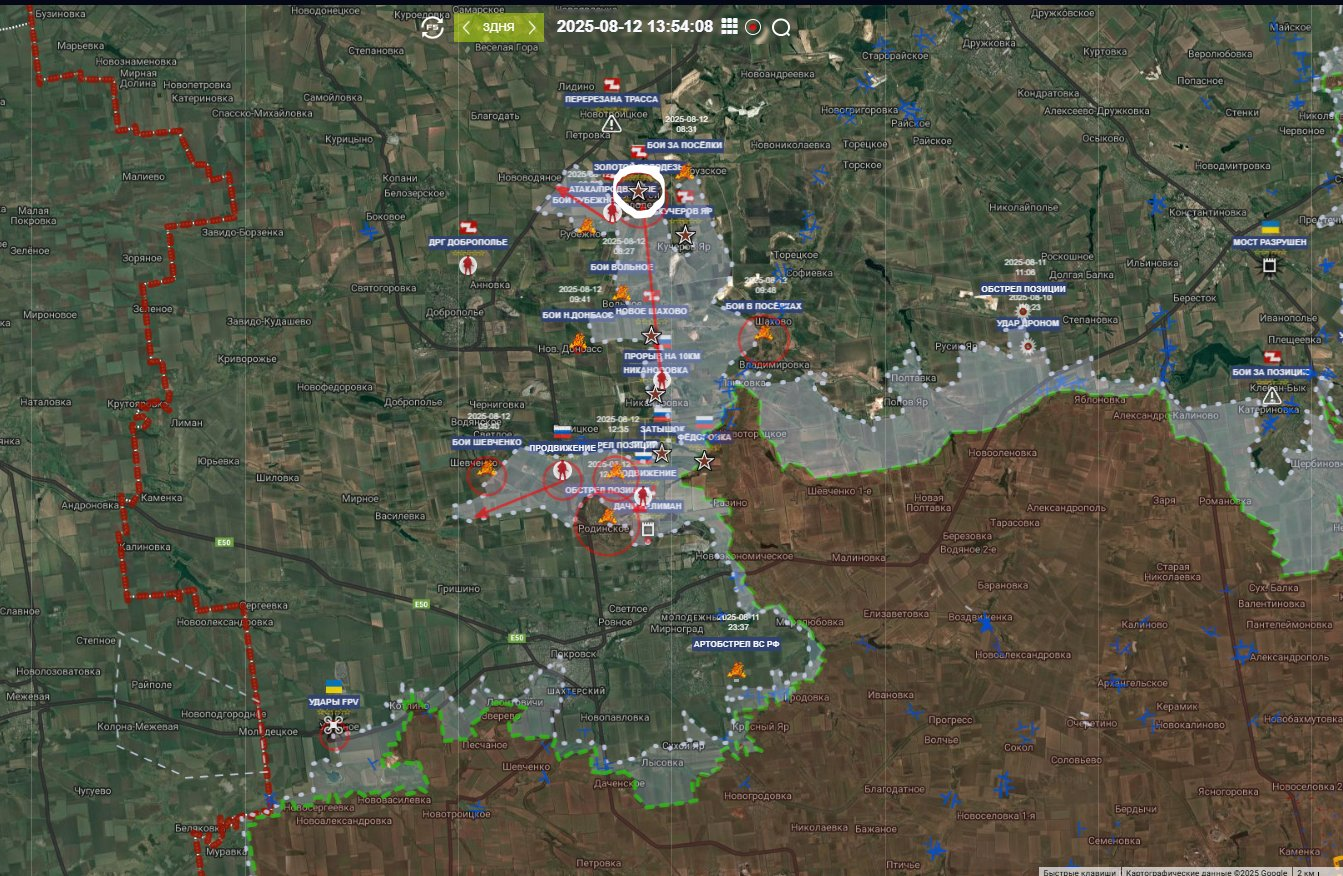Screen dimensions: 1343x876
Task: Open search with the magnifier icon
Action: pos(781,28)
